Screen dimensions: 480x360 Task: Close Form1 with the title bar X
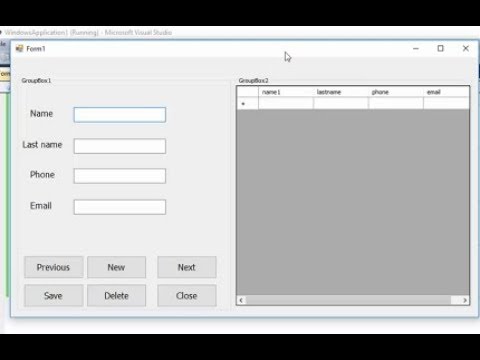[466, 49]
